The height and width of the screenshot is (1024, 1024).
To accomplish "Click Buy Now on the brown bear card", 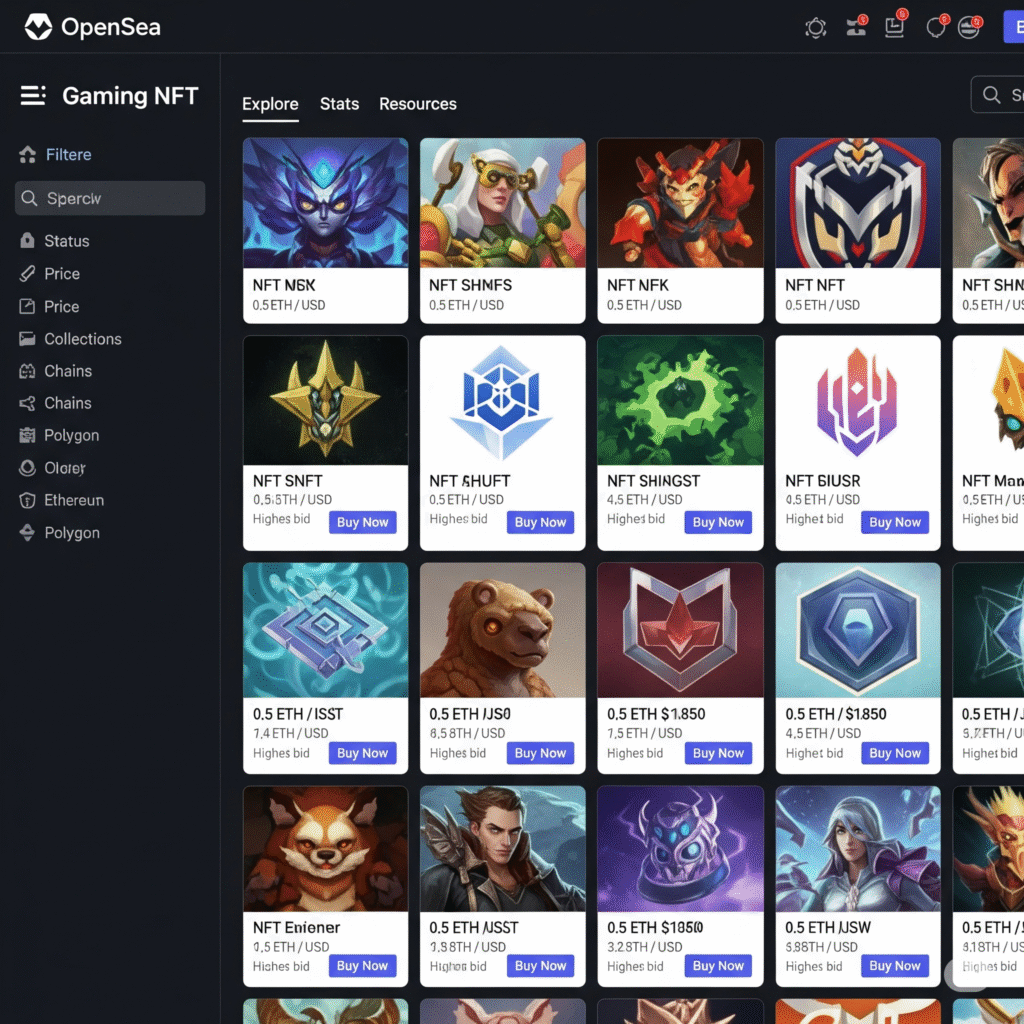I will point(540,753).
